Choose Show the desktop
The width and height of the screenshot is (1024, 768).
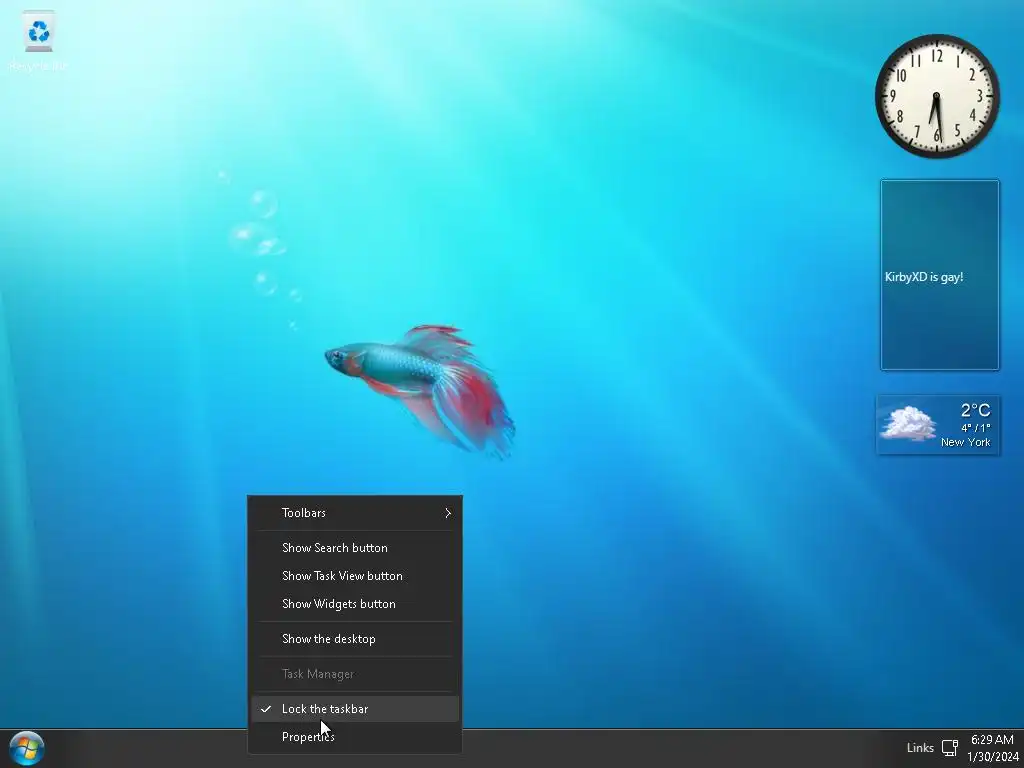(x=355, y=639)
